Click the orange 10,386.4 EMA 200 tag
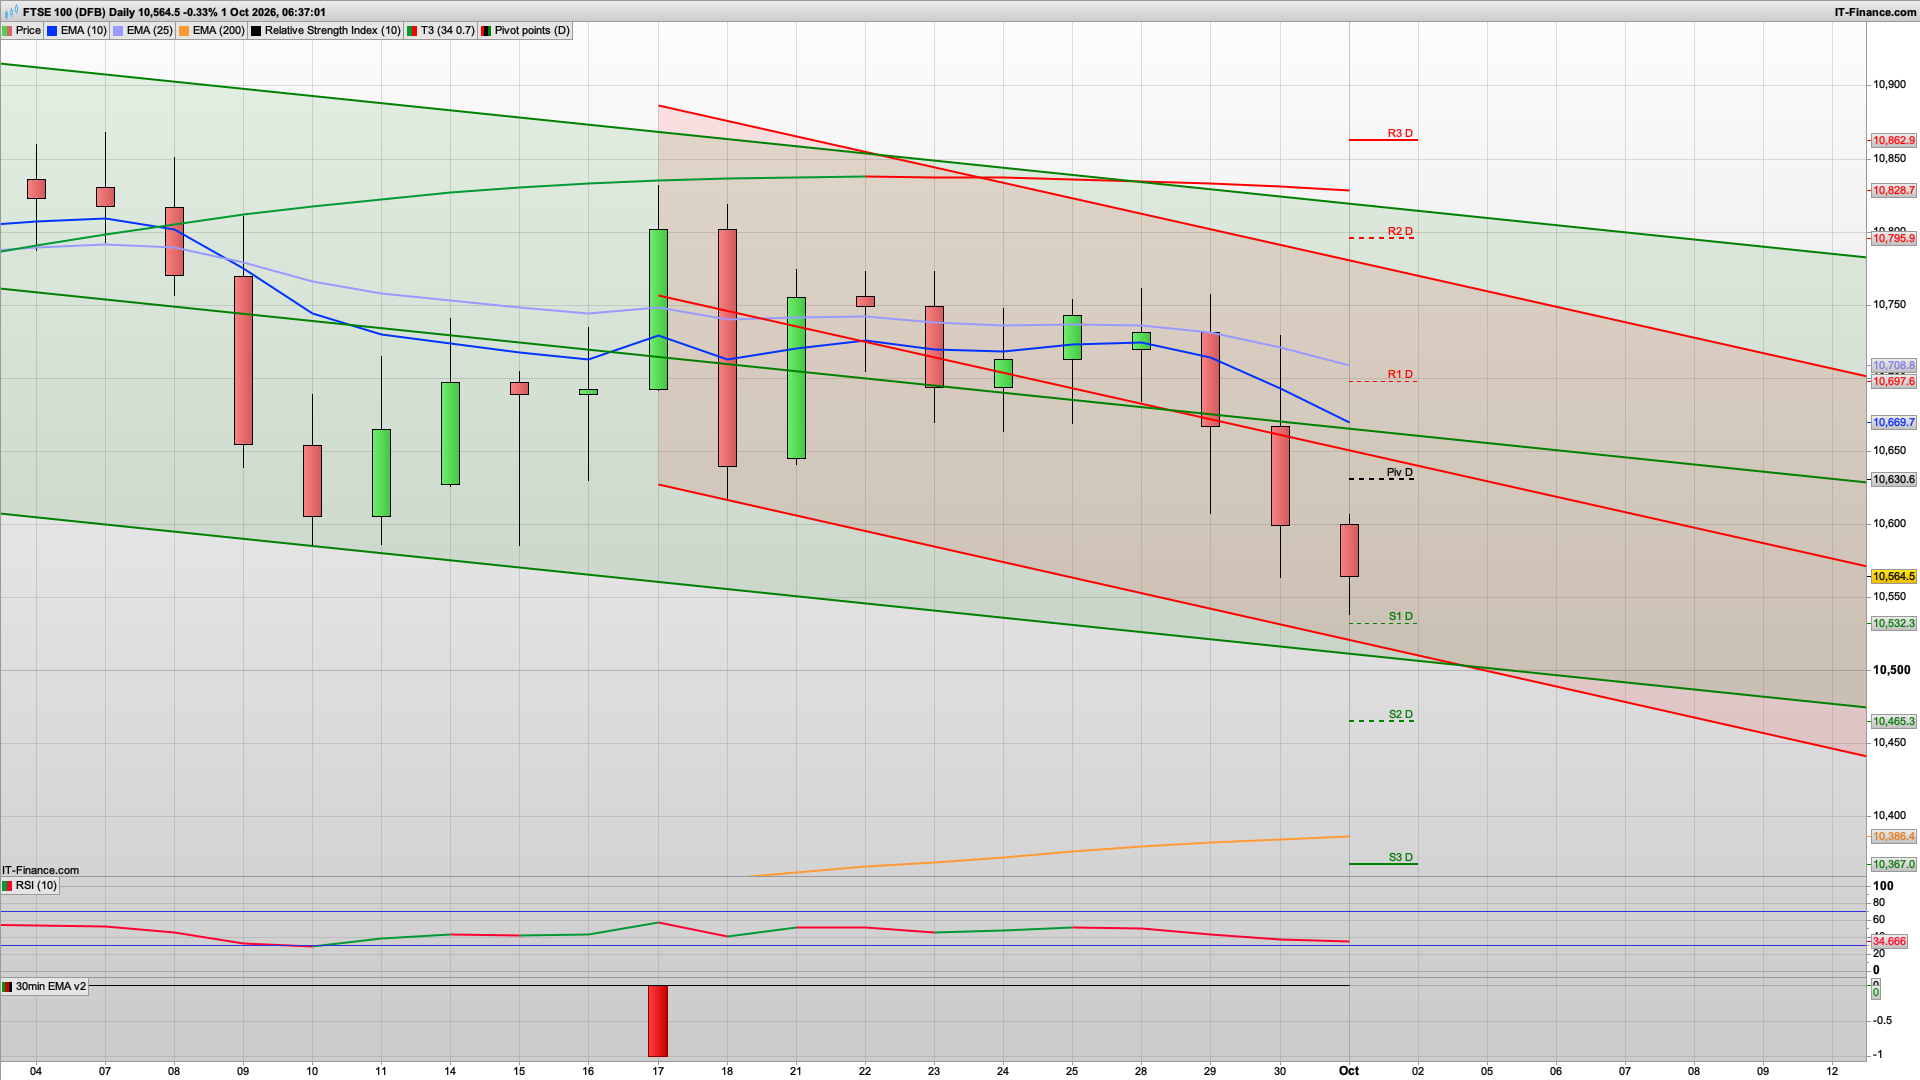1920x1080 pixels. coord(1893,837)
